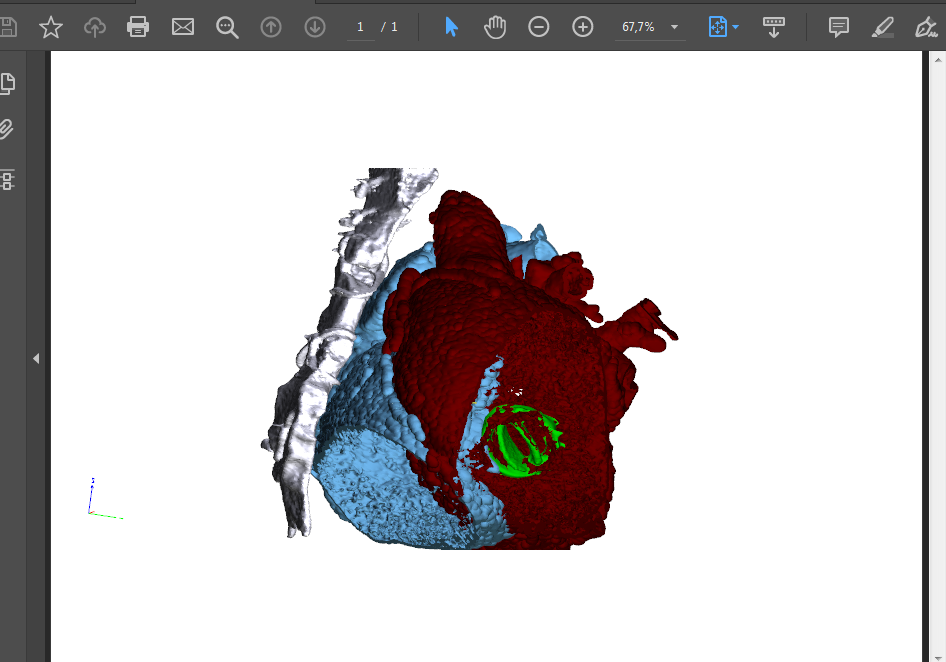This screenshot has width=946, height=662.
Task: Add a comment note
Action: click(839, 27)
